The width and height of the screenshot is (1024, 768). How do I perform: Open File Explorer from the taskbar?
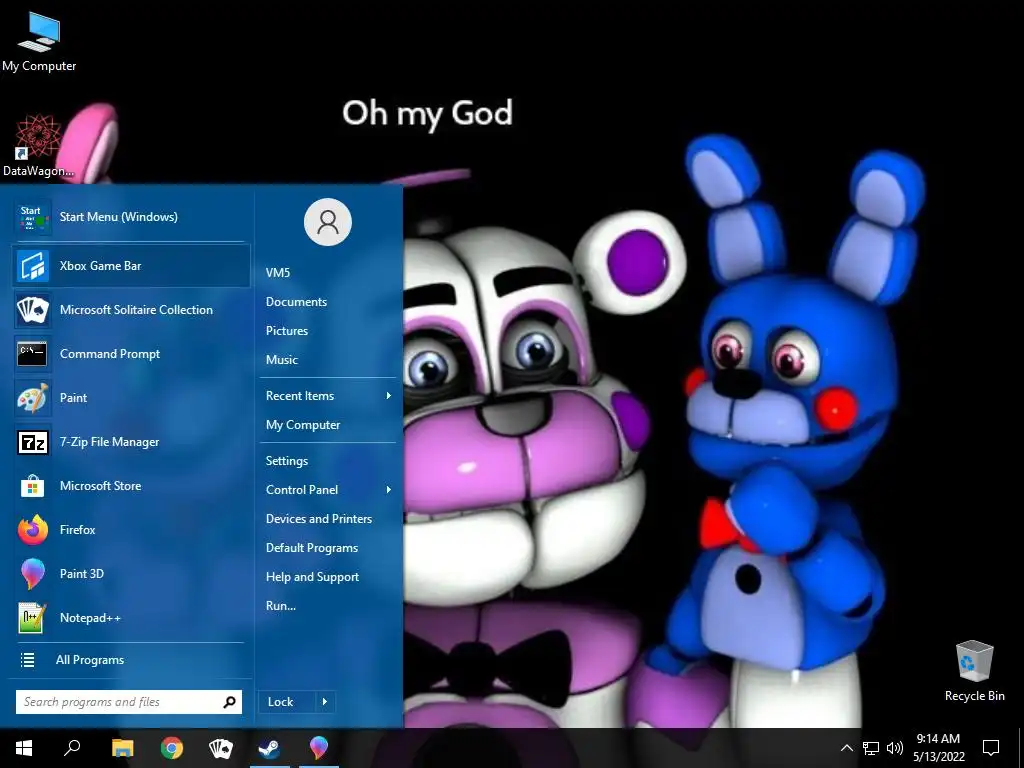tap(122, 748)
